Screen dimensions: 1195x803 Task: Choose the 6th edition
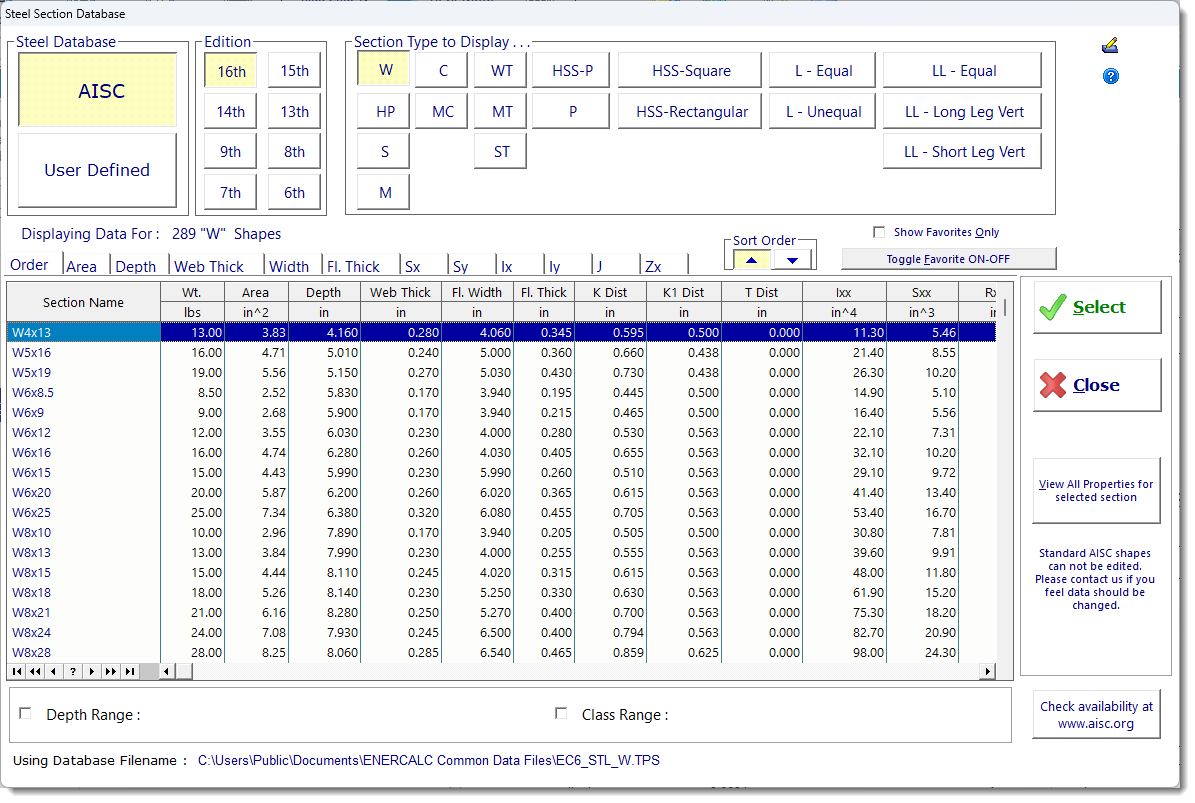click(294, 193)
